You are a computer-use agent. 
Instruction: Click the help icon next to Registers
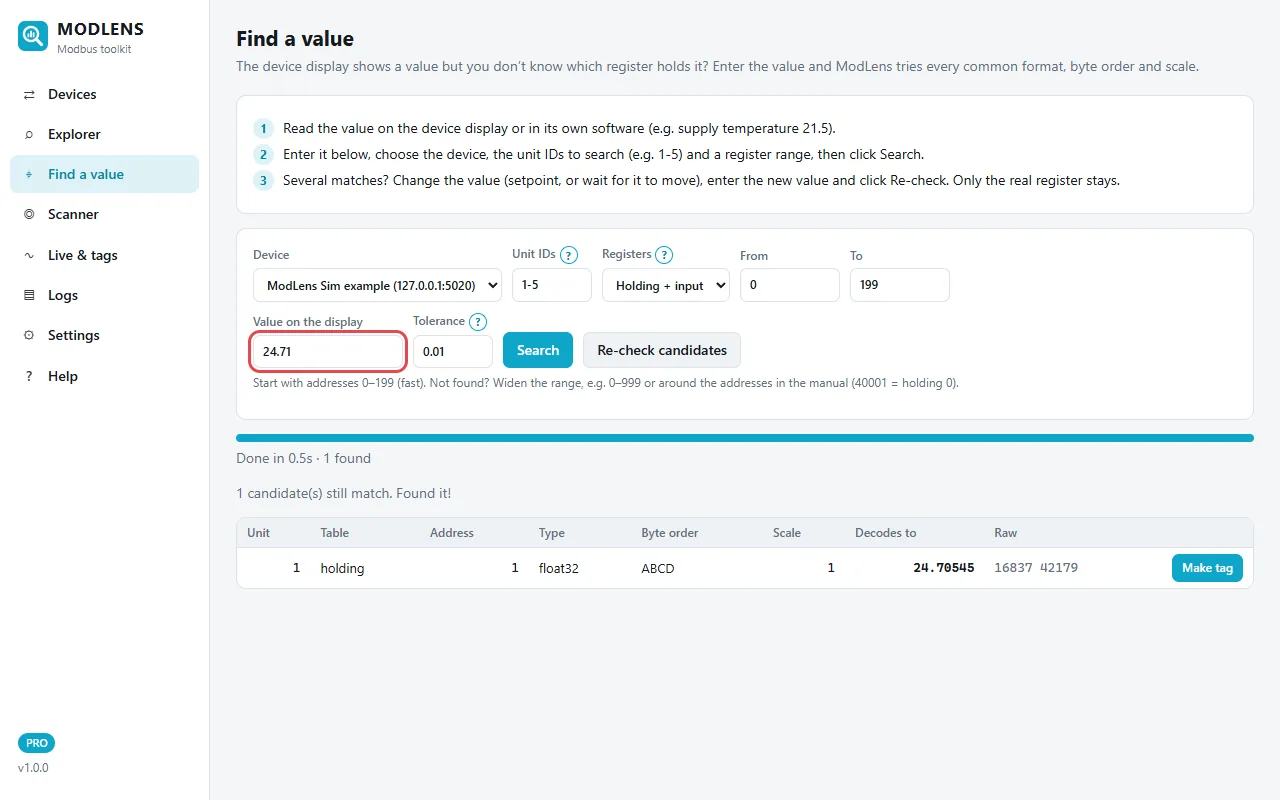(x=664, y=255)
